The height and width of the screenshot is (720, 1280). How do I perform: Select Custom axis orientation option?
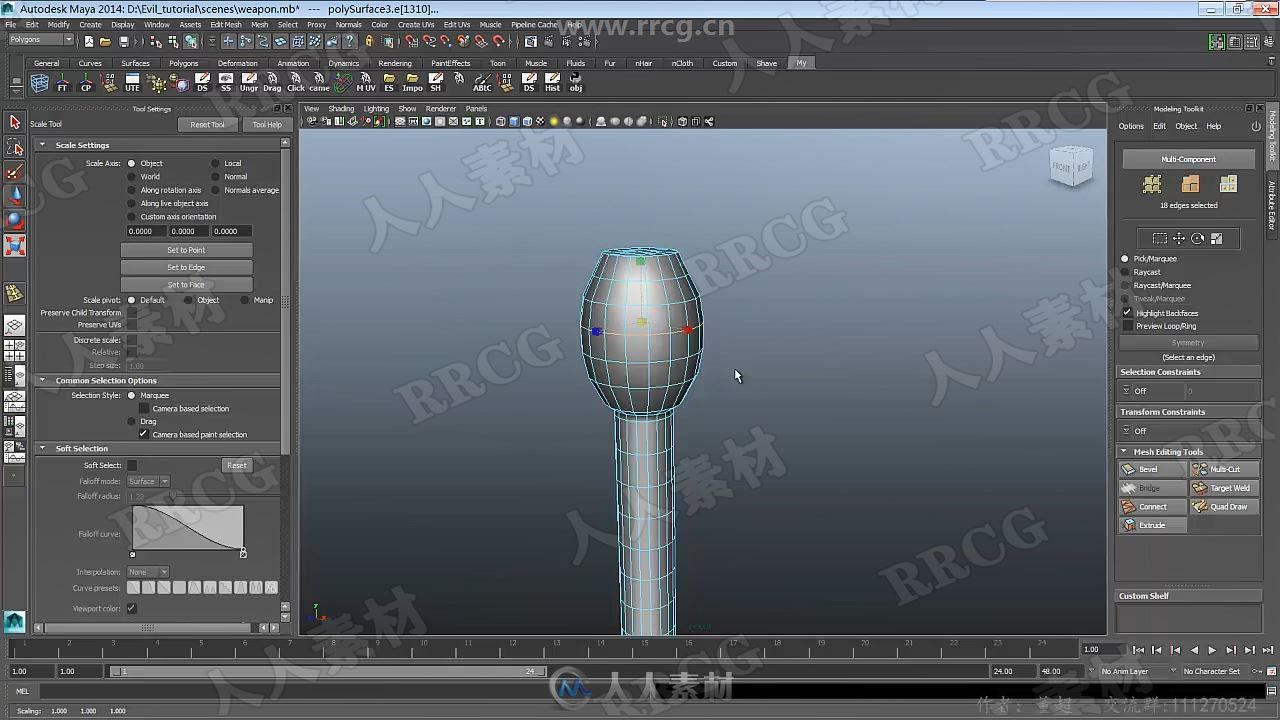[x=131, y=216]
